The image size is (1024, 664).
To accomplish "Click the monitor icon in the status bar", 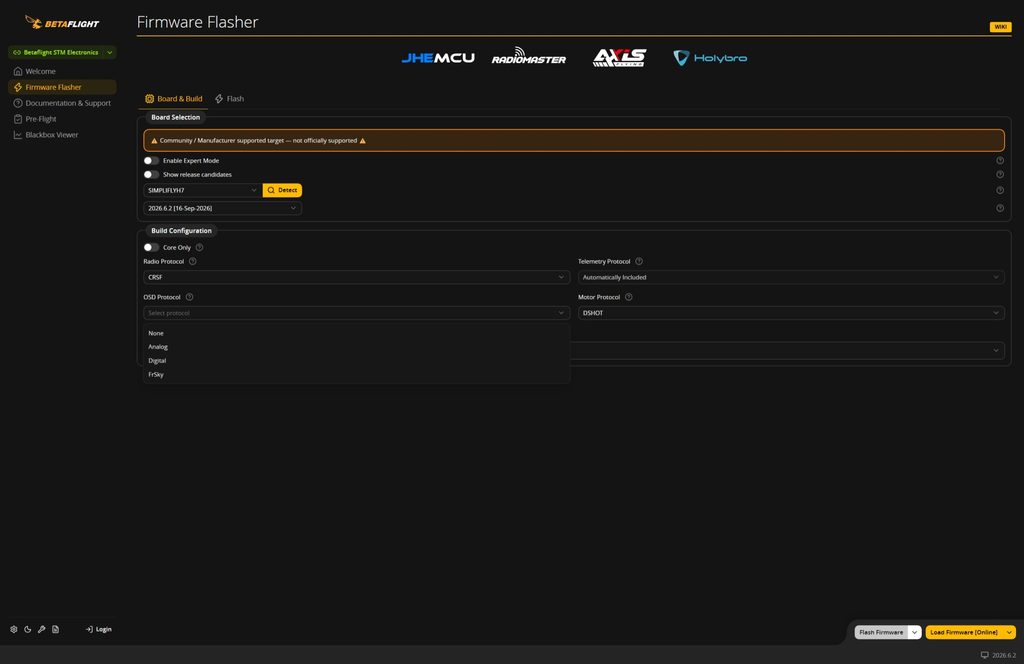I will [x=984, y=655].
